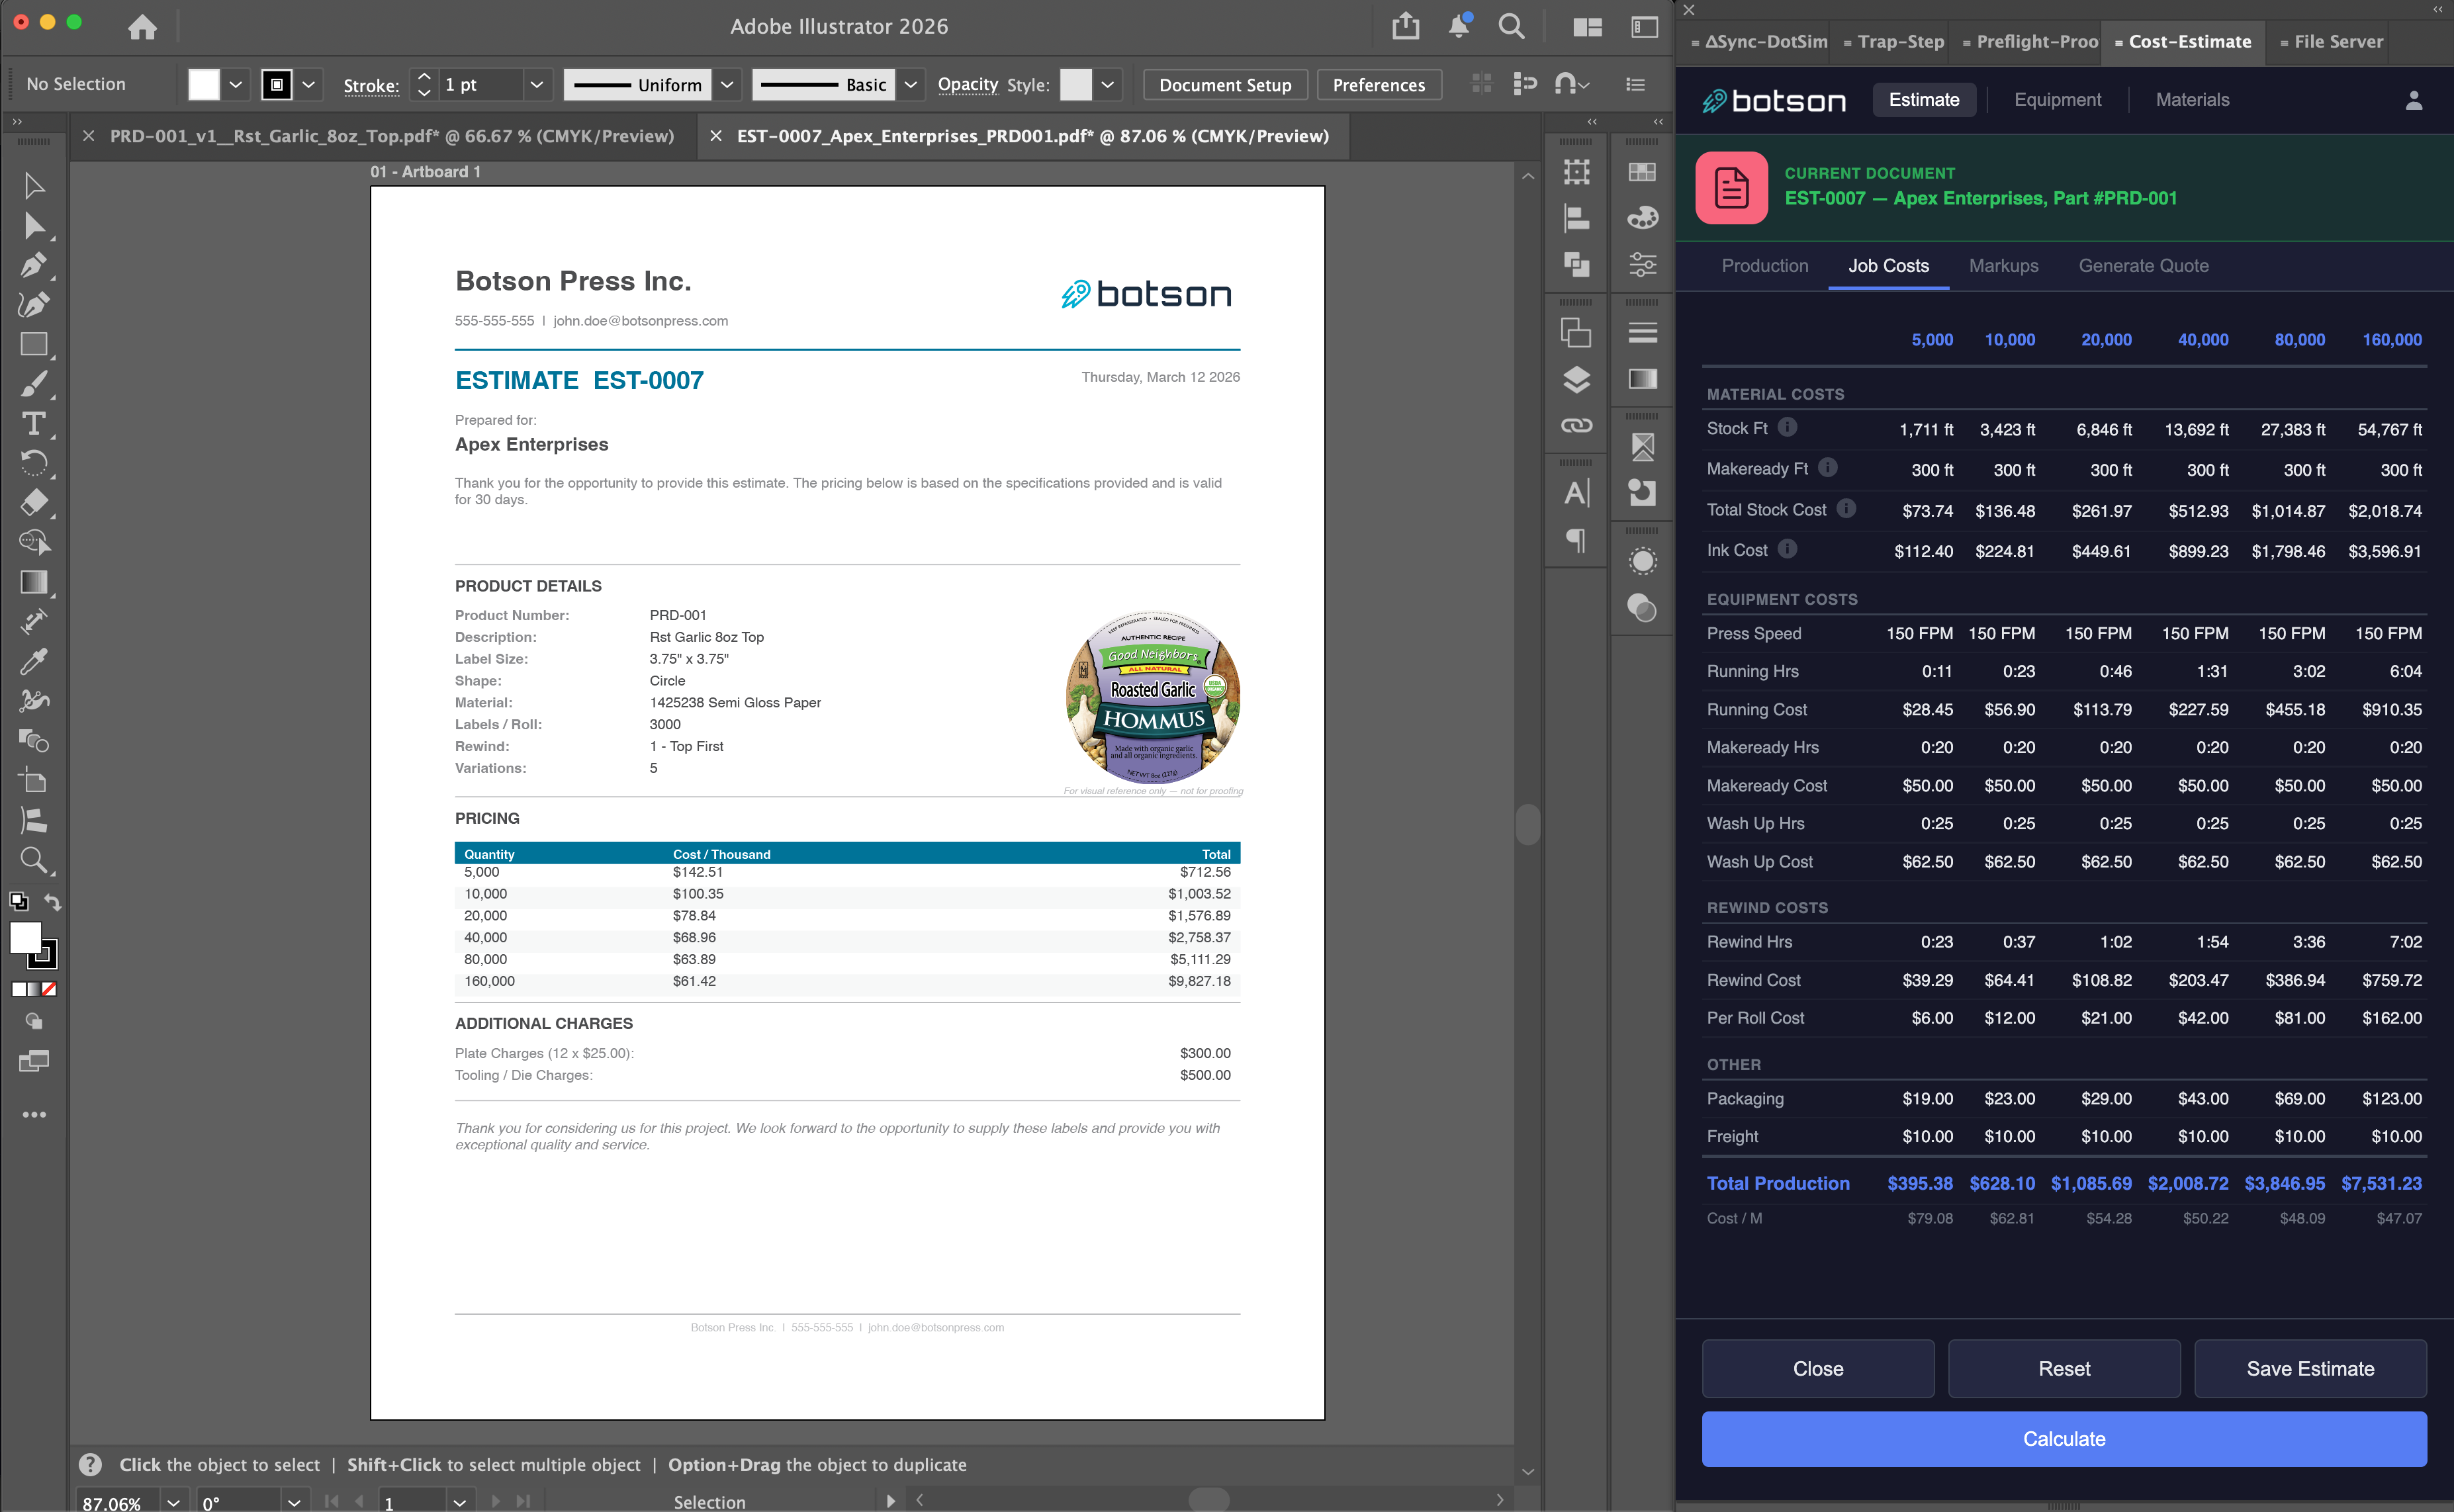The height and width of the screenshot is (1512, 2454).
Task: Open the stroke weight dropdown
Action: [x=537, y=85]
